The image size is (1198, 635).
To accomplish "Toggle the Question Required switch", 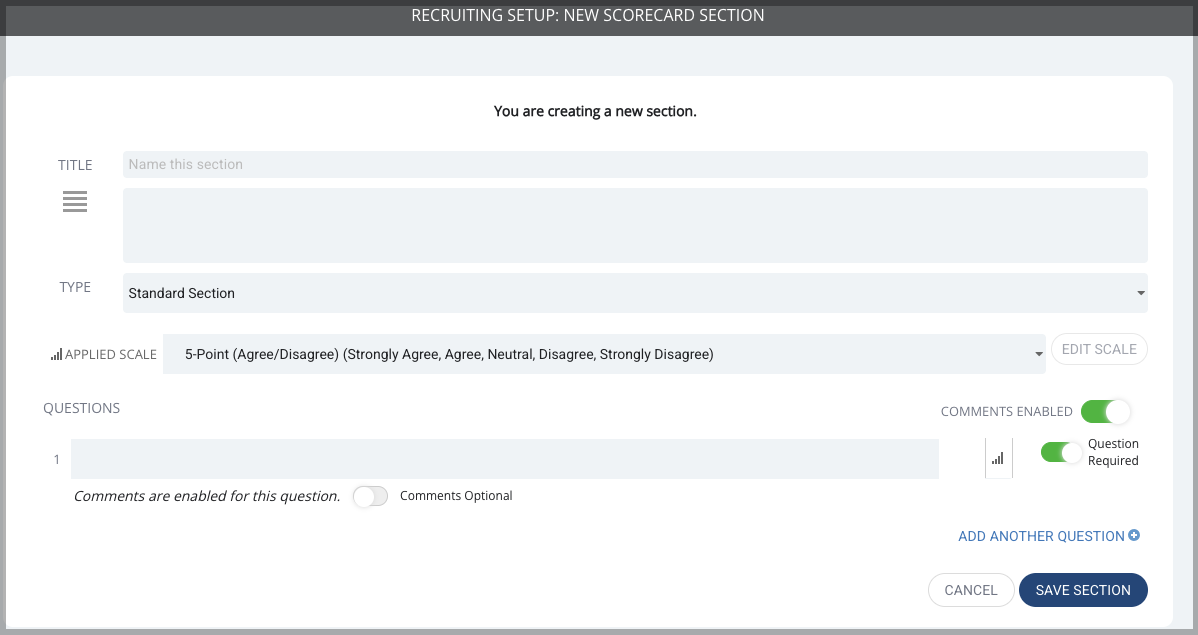I will coord(1061,452).
